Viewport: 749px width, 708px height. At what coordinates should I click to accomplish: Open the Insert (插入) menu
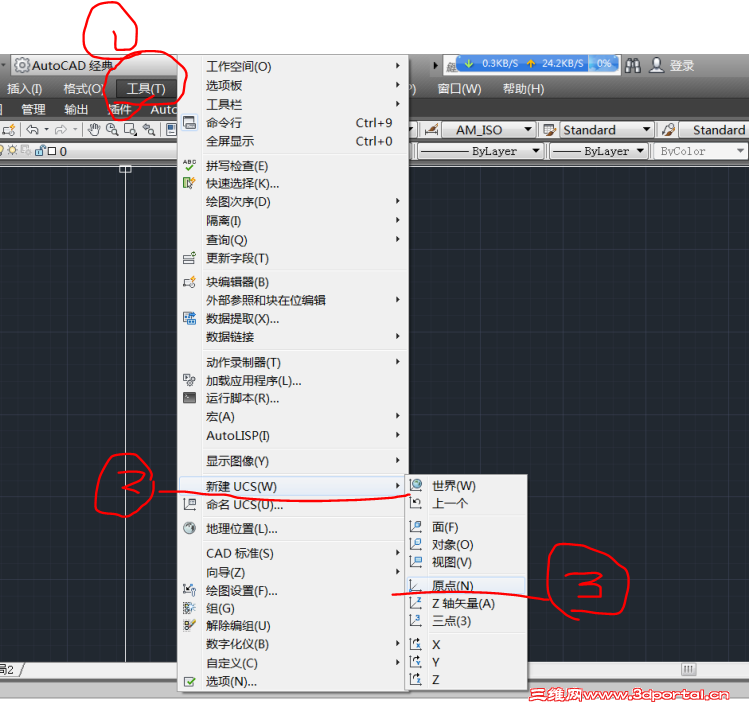click(x=24, y=89)
